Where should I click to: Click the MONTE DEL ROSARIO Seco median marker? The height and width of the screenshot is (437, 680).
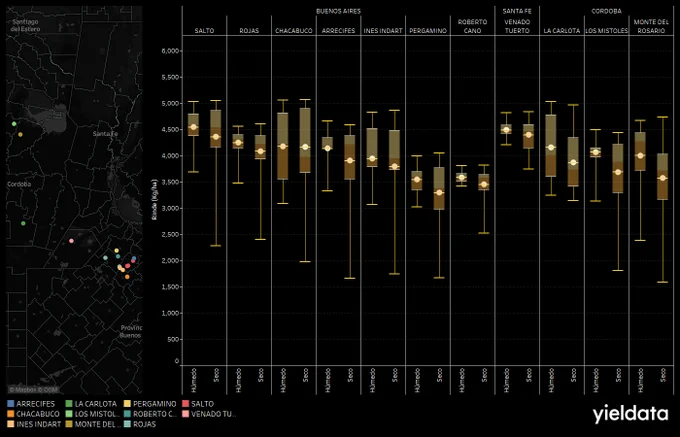(x=663, y=178)
